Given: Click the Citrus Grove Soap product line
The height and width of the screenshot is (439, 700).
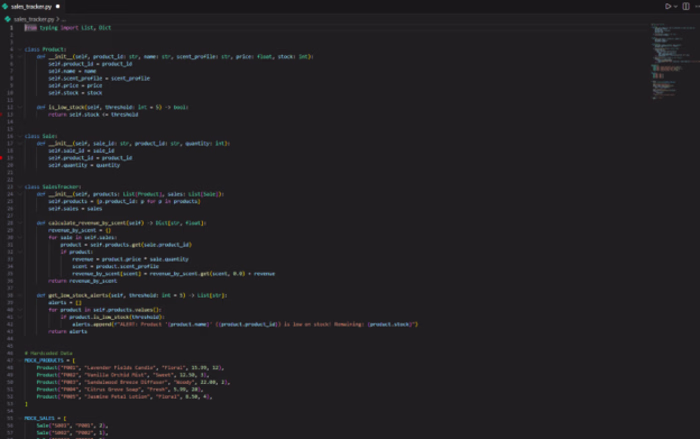Looking at the screenshot, I should pos(120,389).
